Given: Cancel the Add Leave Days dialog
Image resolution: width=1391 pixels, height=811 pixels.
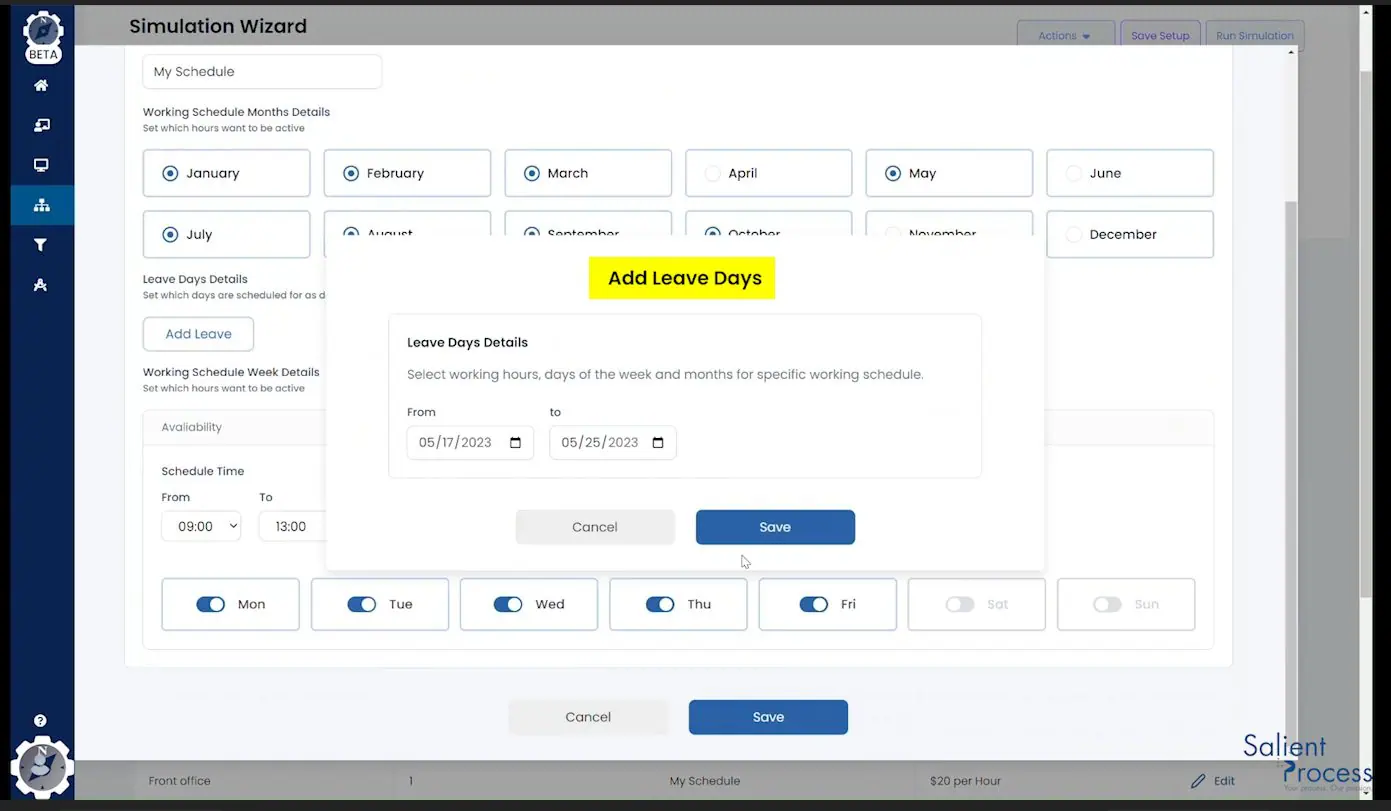Looking at the screenshot, I should [595, 527].
